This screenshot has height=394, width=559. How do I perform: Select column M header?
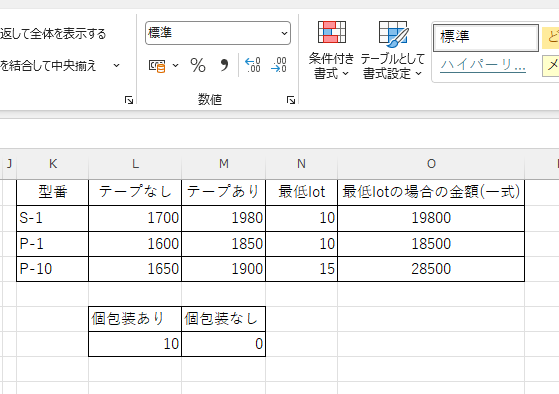(x=224, y=164)
